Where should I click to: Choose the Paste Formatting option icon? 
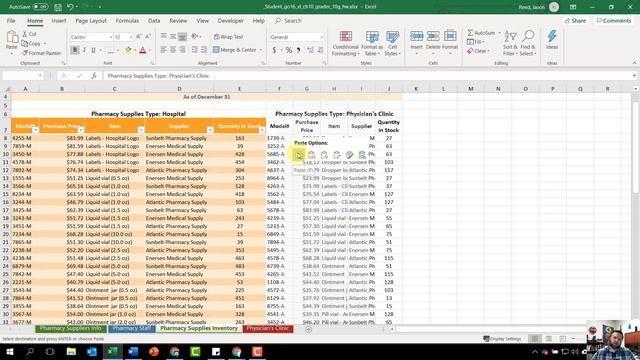(x=349, y=155)
